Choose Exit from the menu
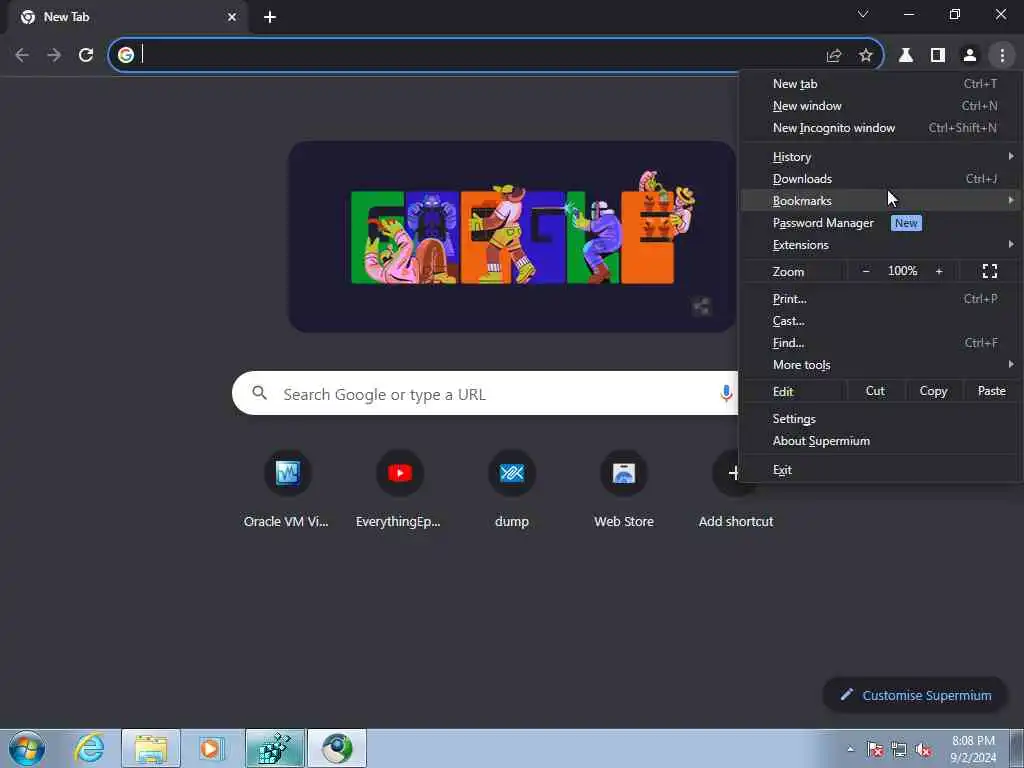This screenshot has width=1024, height=768. pyautogui.click(x=881, y=470)
